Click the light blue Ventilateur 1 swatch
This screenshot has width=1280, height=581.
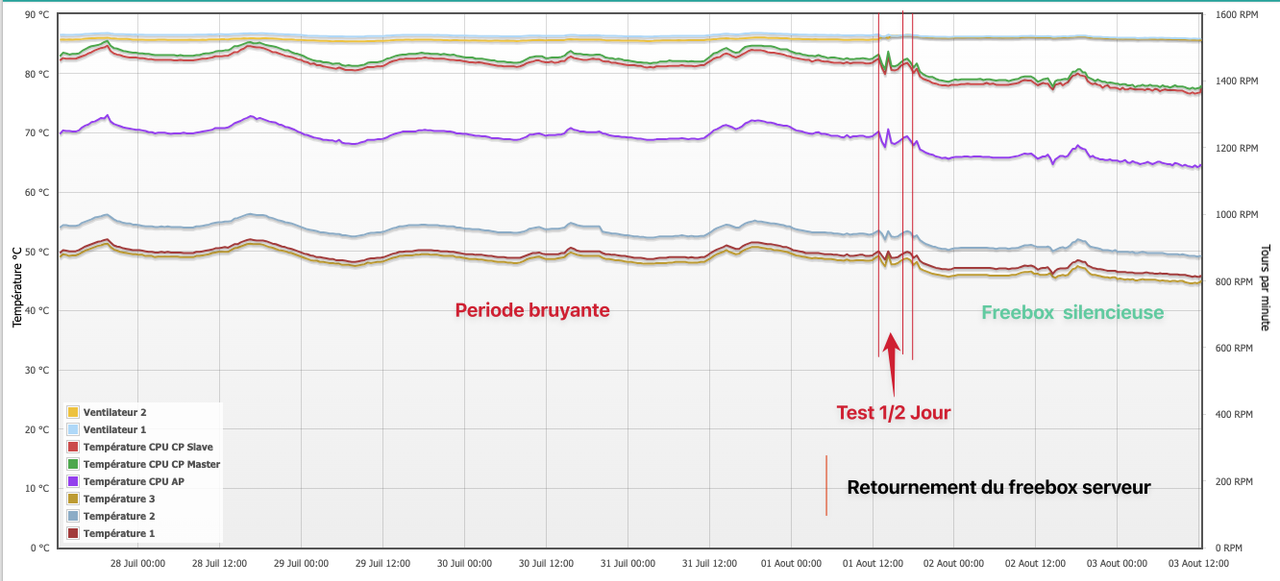click(x=72, y=429)
